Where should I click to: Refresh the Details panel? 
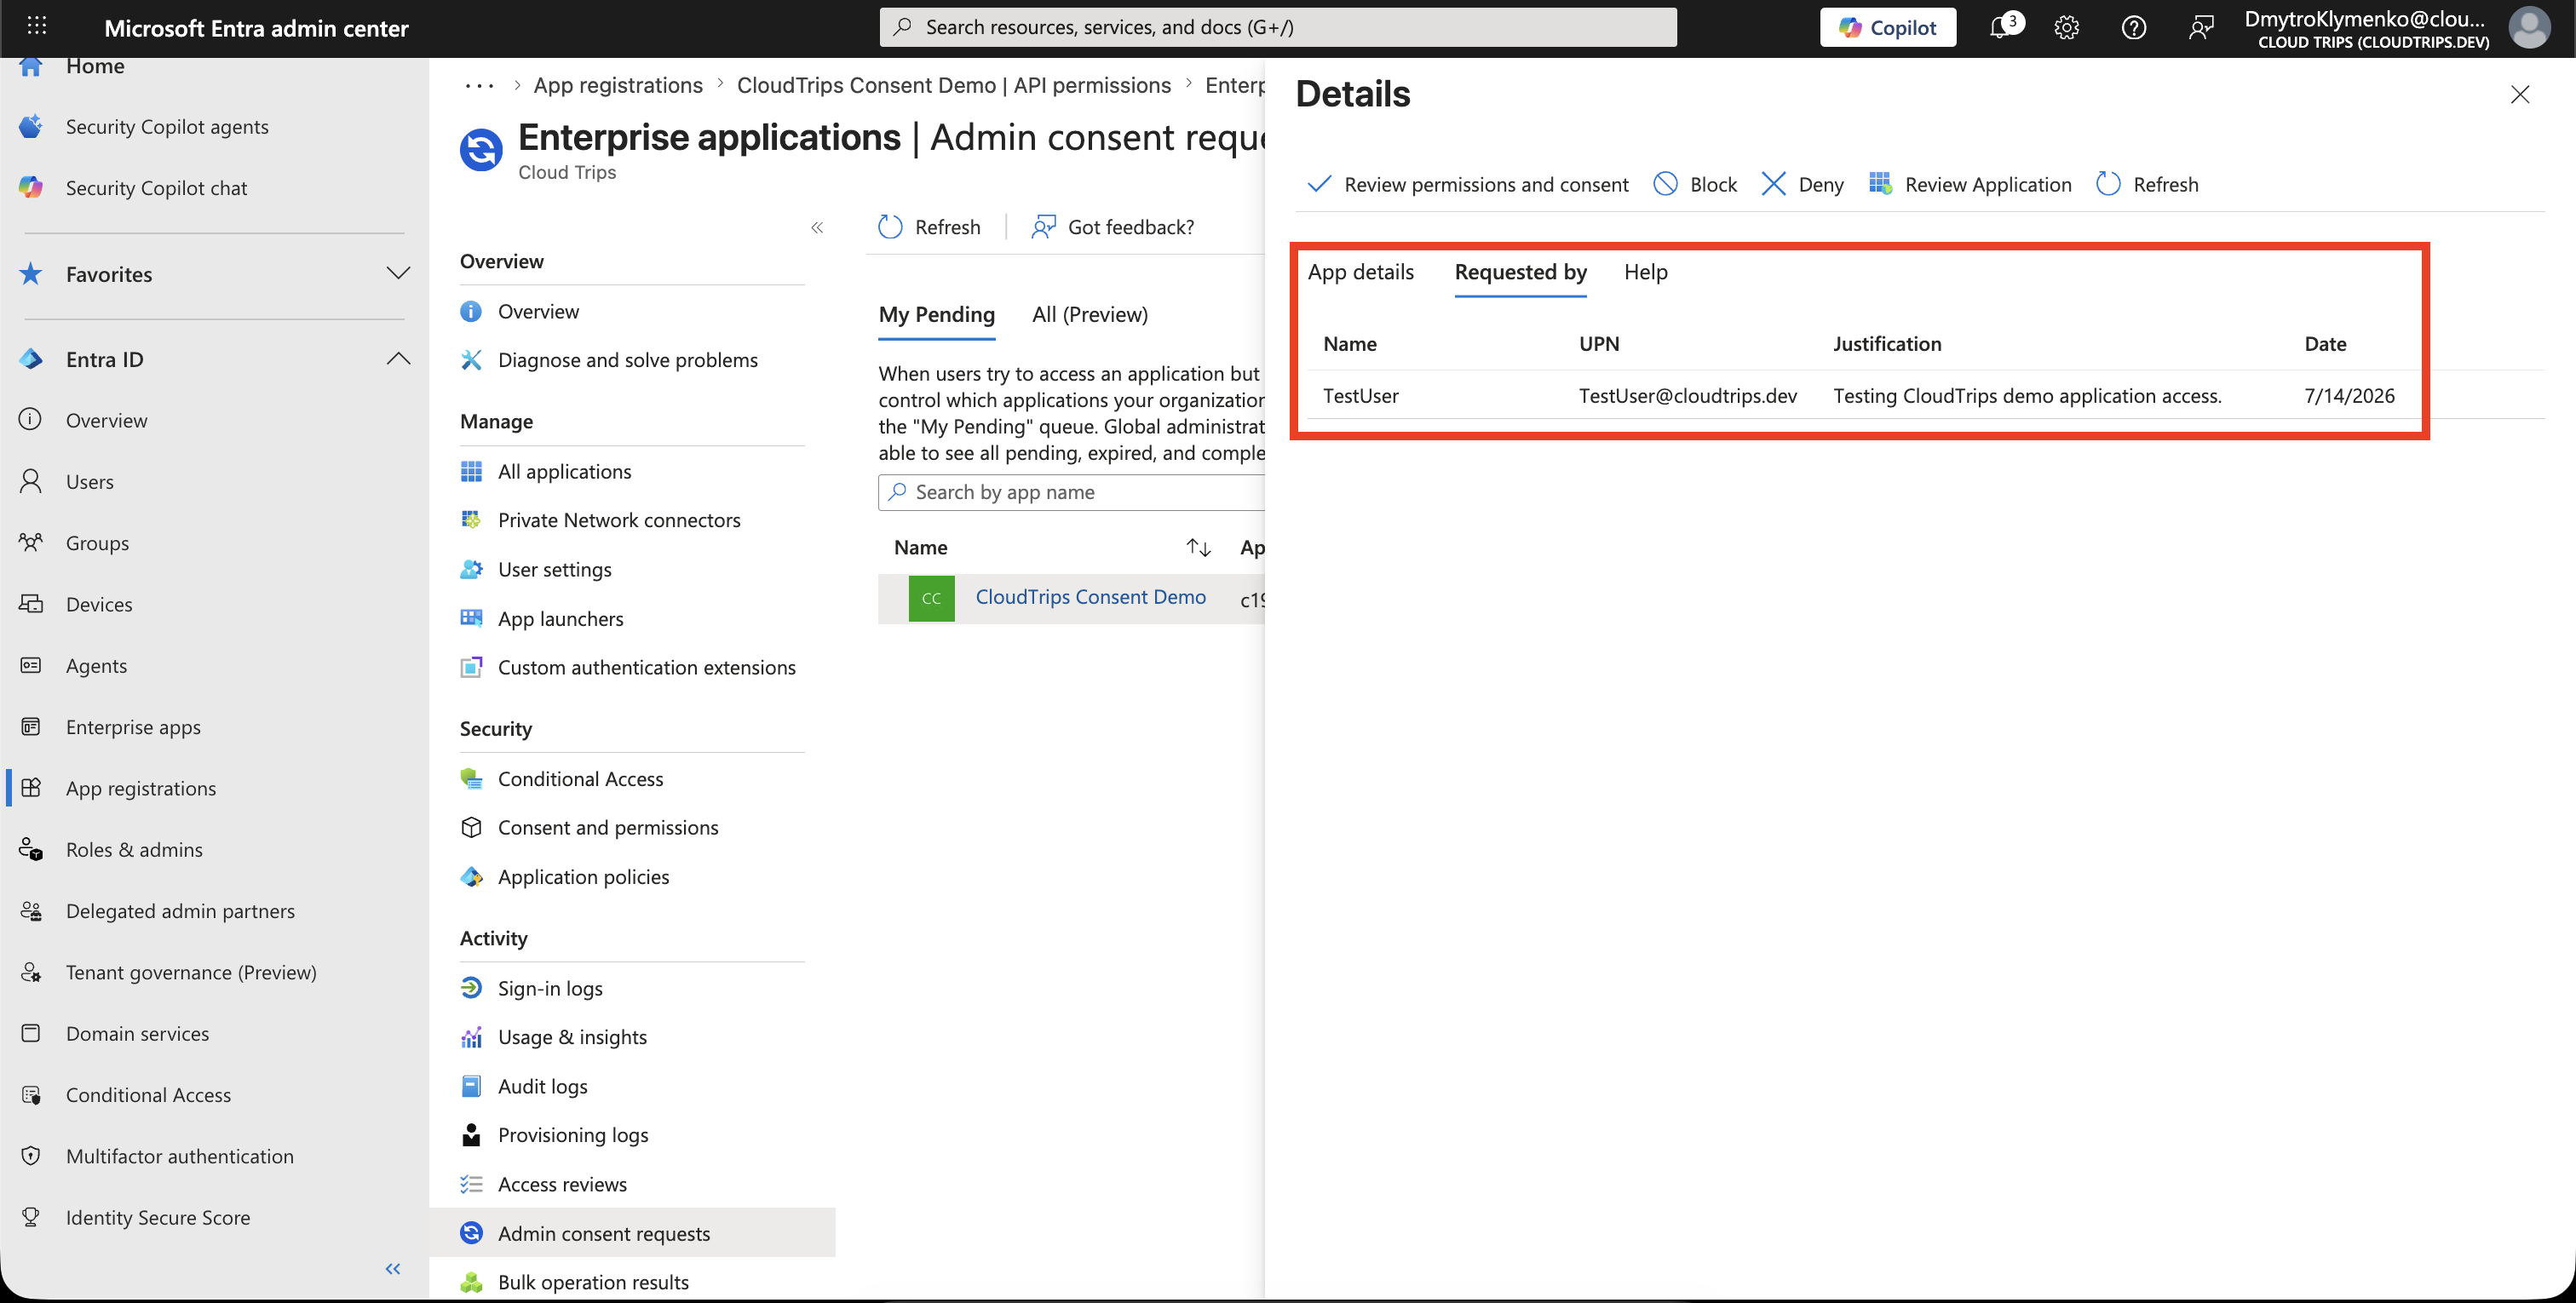2147,184
